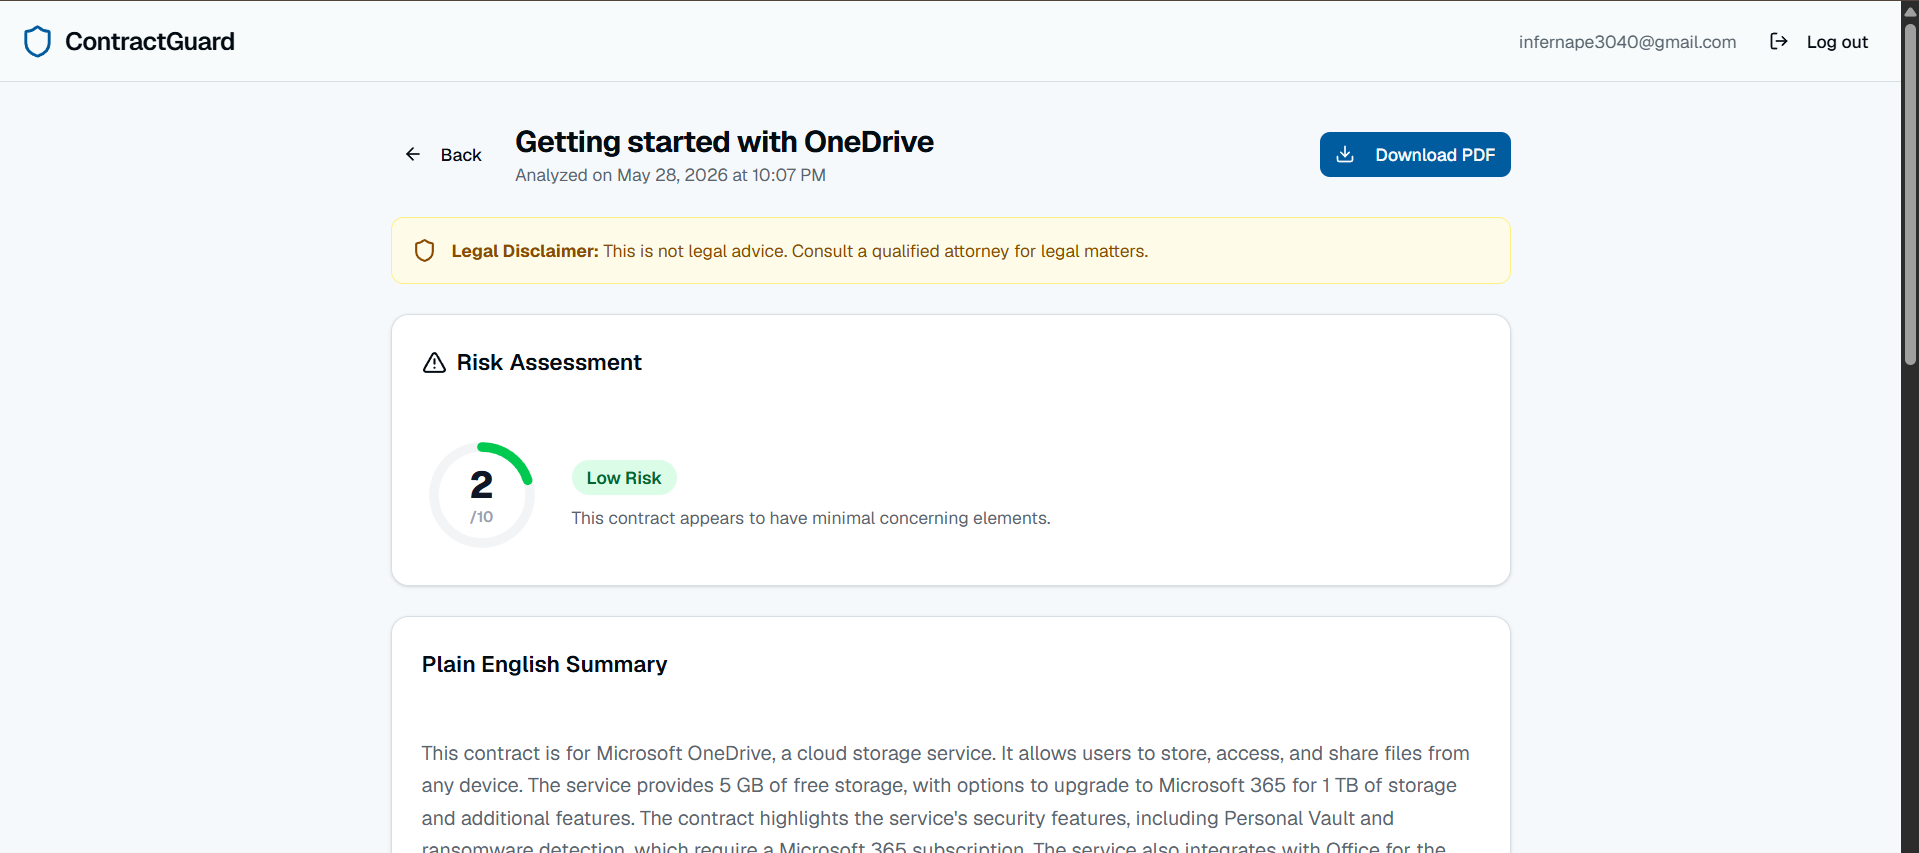The width and height of the screenshot is (1919, 853).
Task: Go Back to the previous page
Action: (444, 154)
